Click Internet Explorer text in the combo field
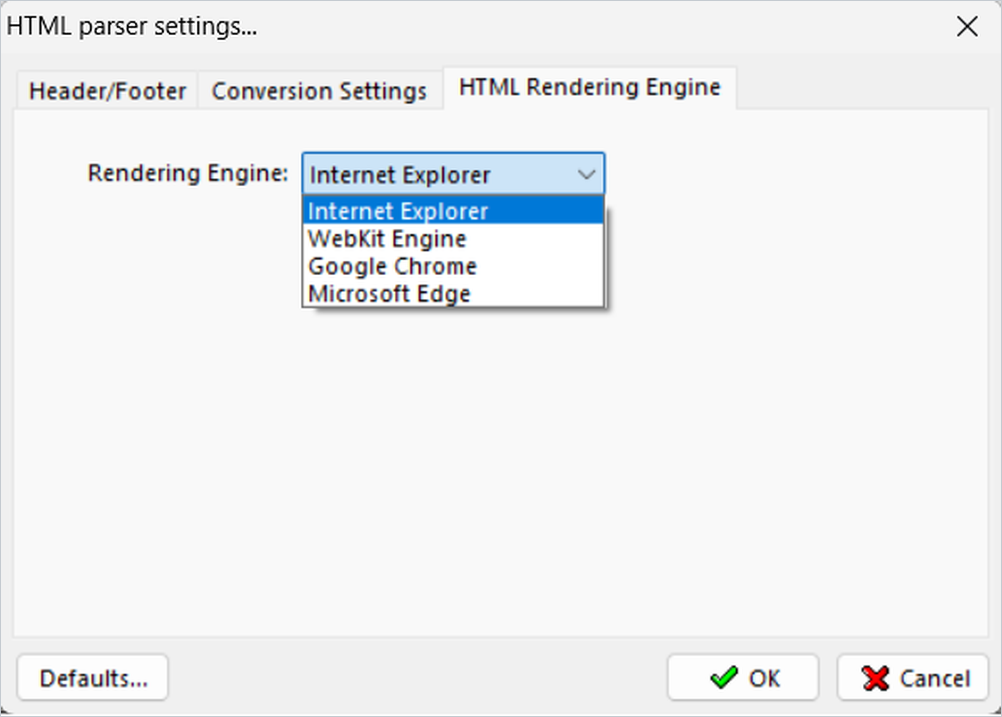 (x=400, y=174)
